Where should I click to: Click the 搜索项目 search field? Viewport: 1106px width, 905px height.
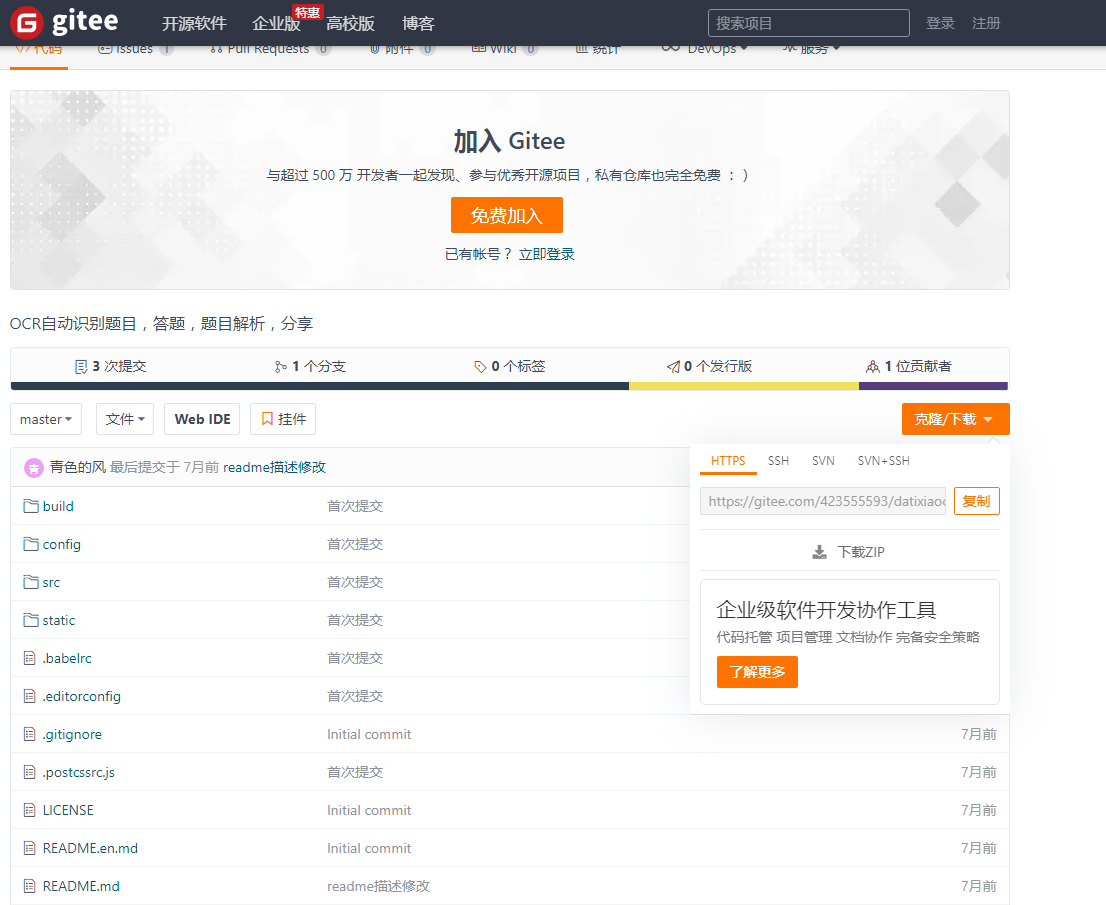(808, 22)
